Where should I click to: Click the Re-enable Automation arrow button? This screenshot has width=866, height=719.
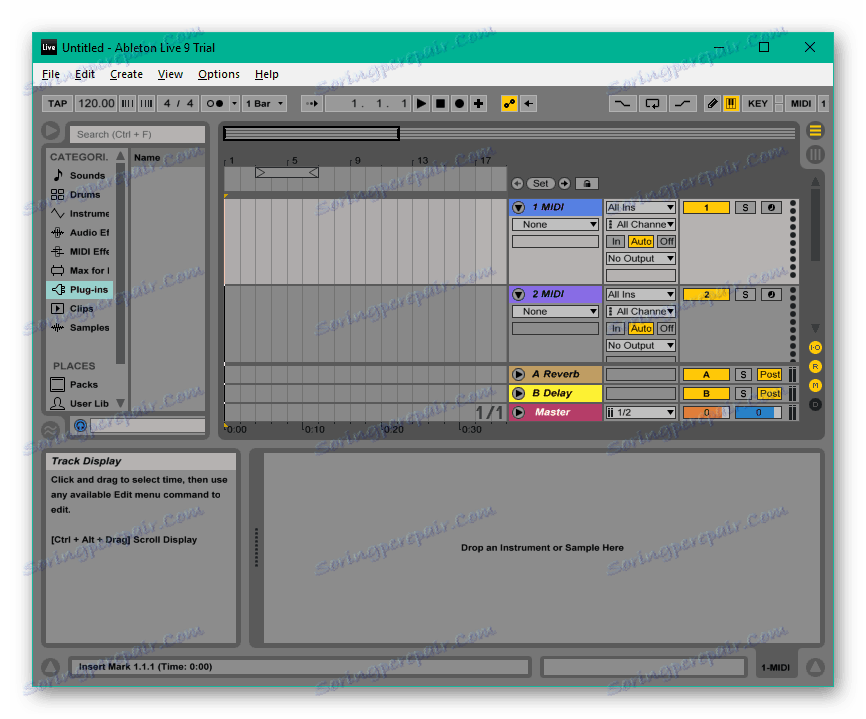point(529,103)
